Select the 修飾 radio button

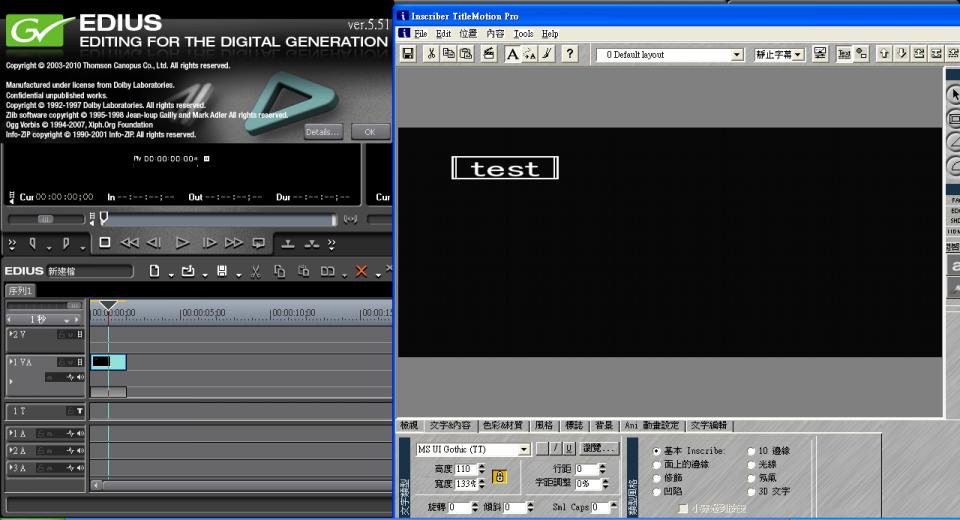pos(656,478)
